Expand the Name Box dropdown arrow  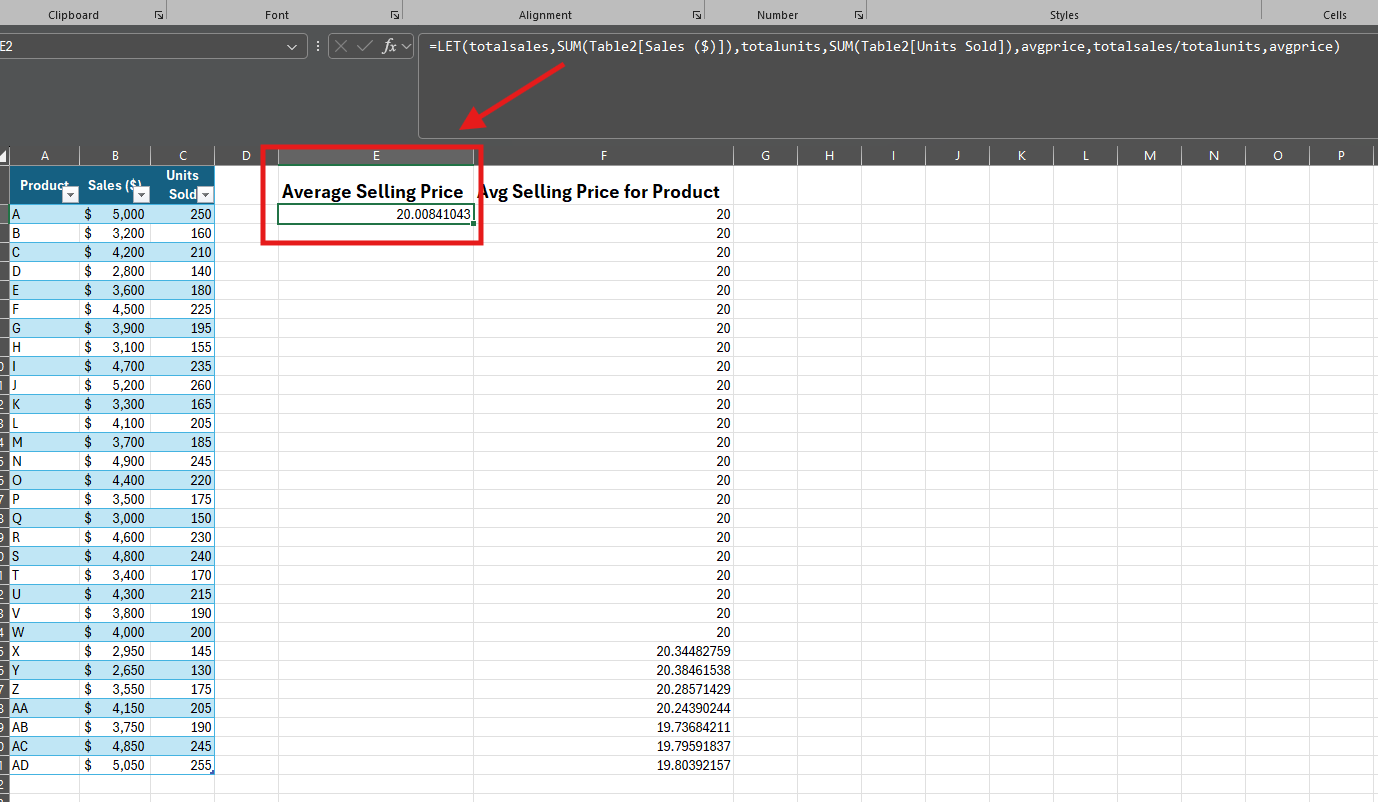pos(292,47)
